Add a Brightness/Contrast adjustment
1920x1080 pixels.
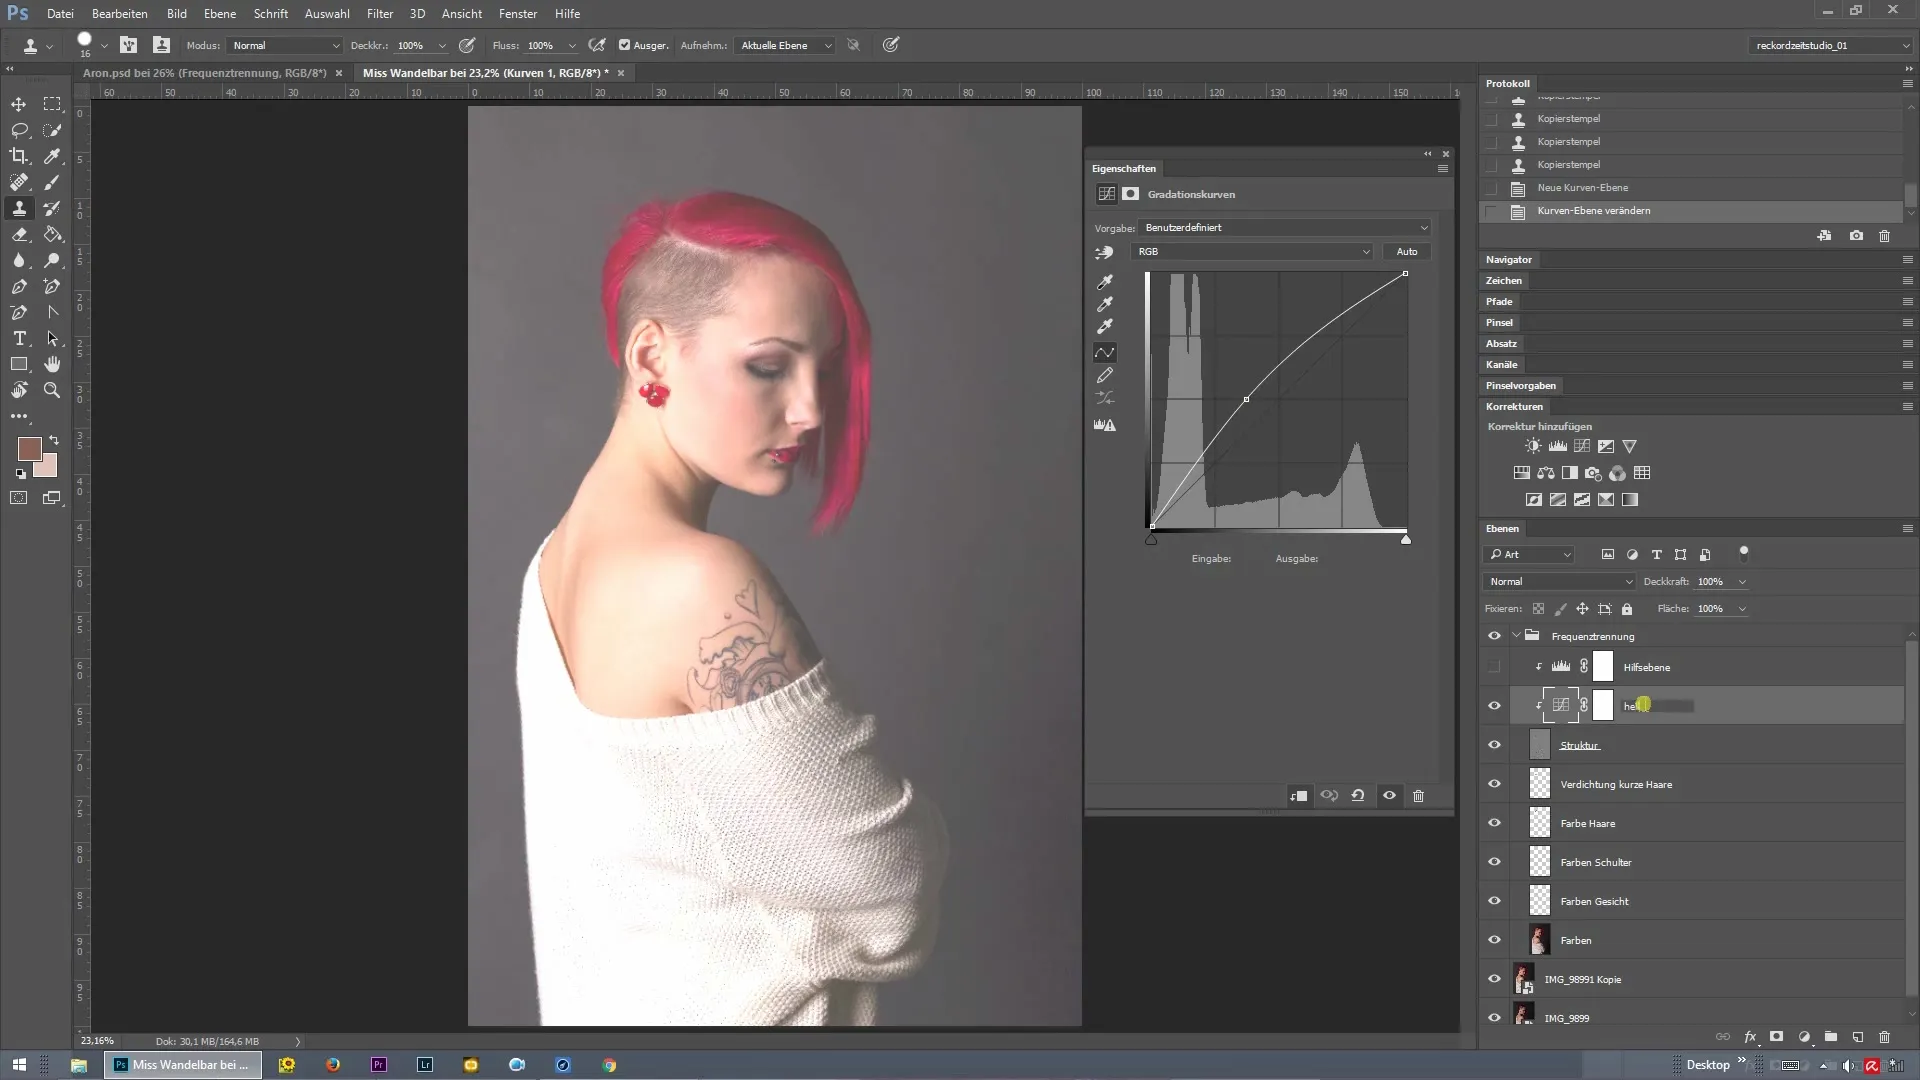coord(1533,446)
